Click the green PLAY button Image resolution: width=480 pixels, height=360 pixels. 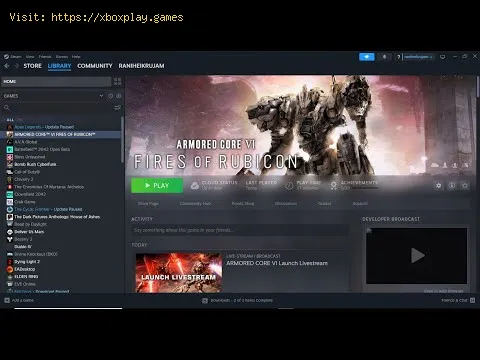[157, 185]
